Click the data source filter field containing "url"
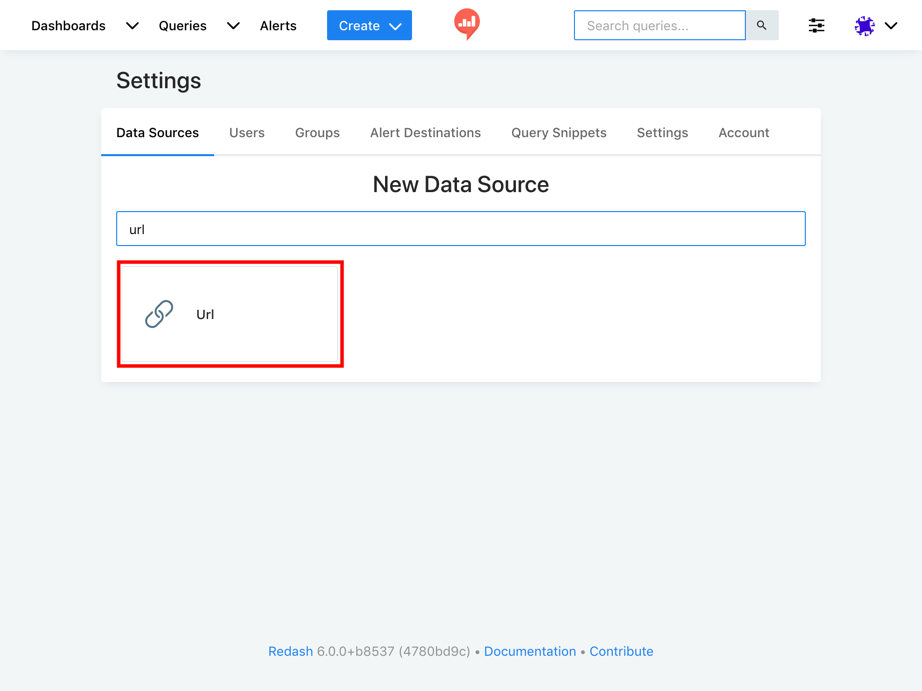Image resolution: width=922 pixels, height=691 pixels. click(x=460, y=229)
